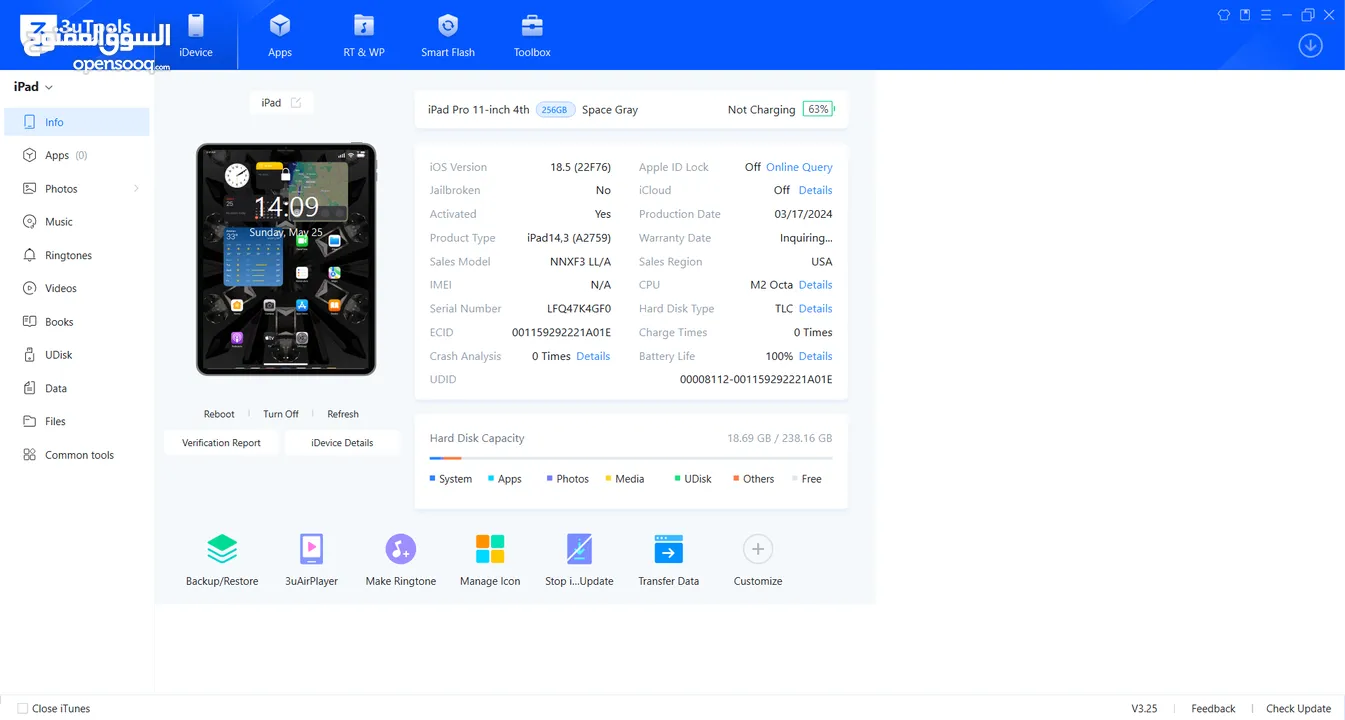Open the skin theme icon in title bar
The height and width of the screenshot is (720, 1345).
tap(1224, 15)
